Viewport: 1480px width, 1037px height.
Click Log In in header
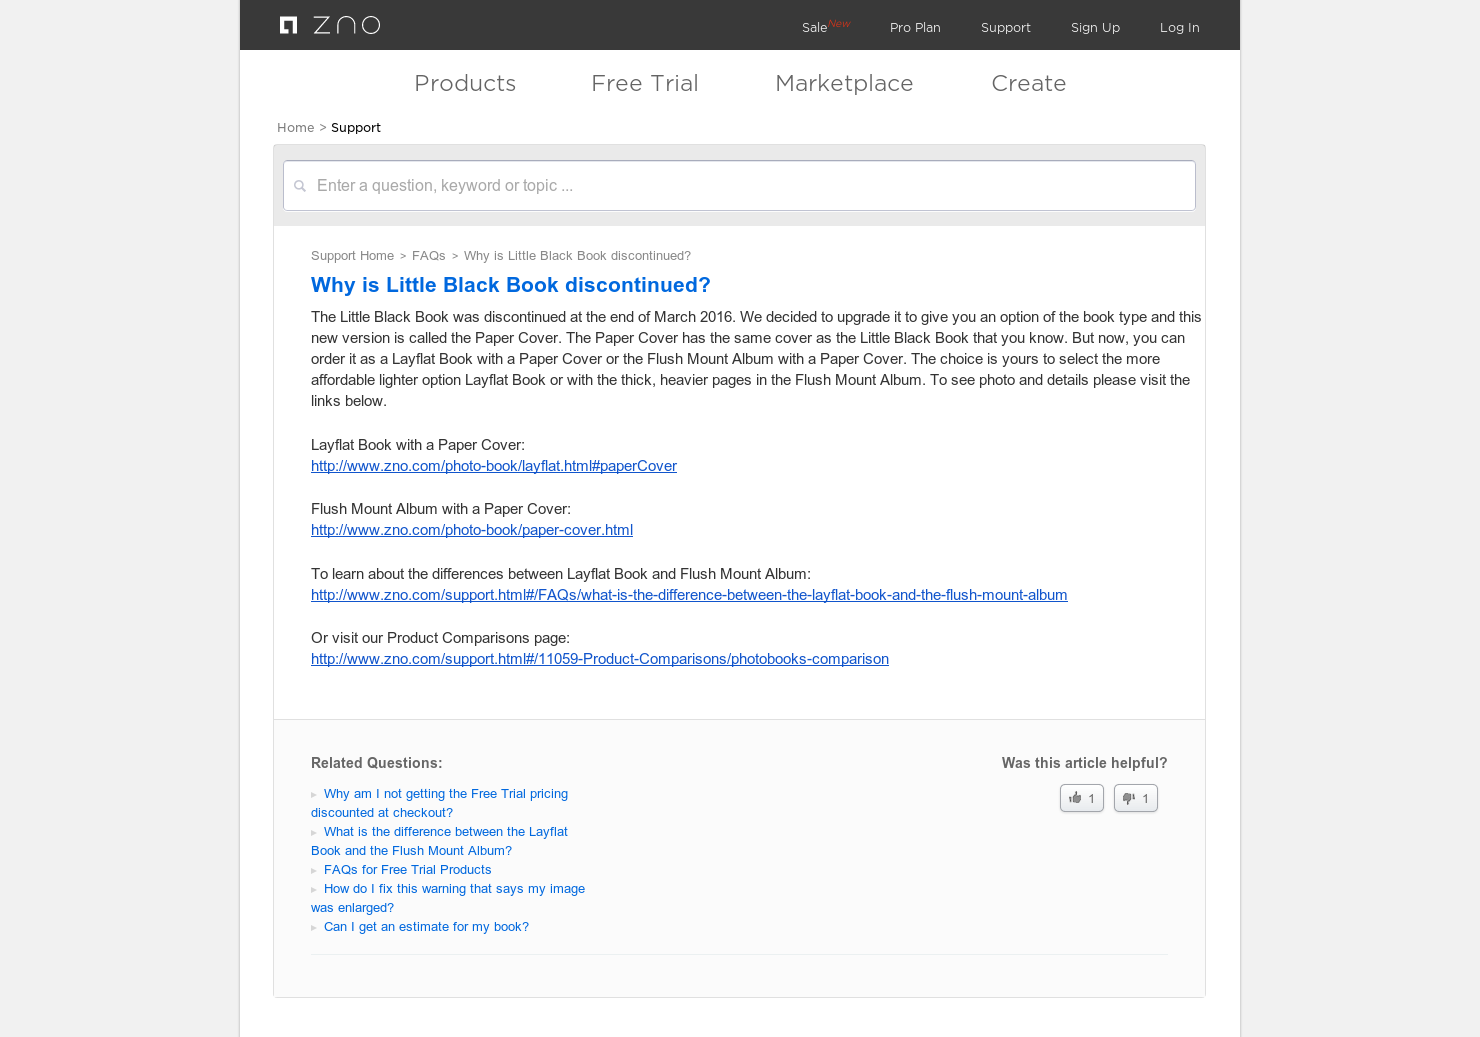tap(1180, 28)
